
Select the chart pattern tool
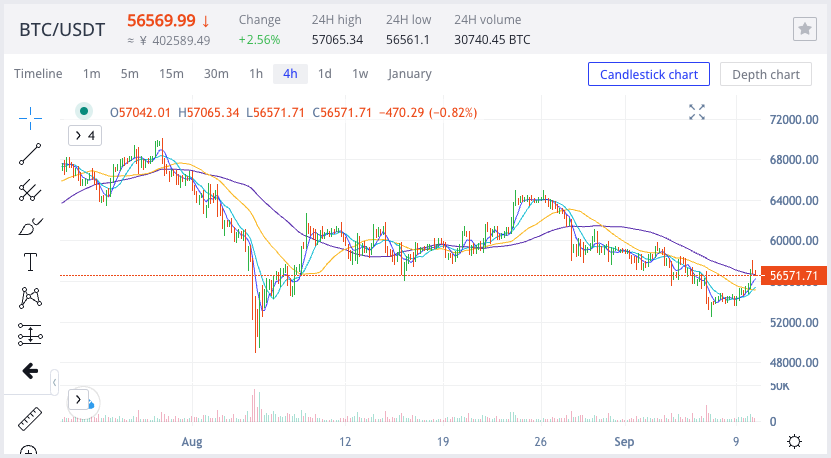(30, 298)
